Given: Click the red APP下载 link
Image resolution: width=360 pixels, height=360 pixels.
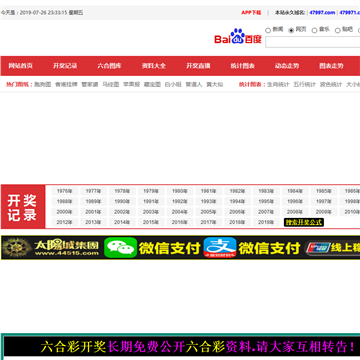Looking at the screenshot, I should [251, 13].
